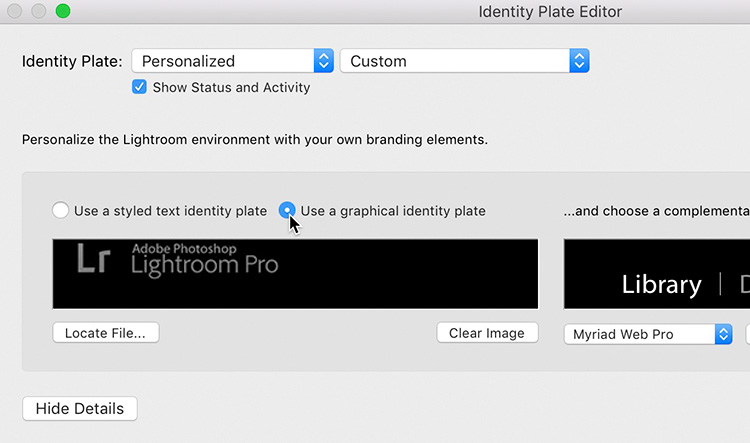The height and width of the screenshot is (443, 750).
Task: Click the Lr logo in the preview
Action: tap(94, 258)
